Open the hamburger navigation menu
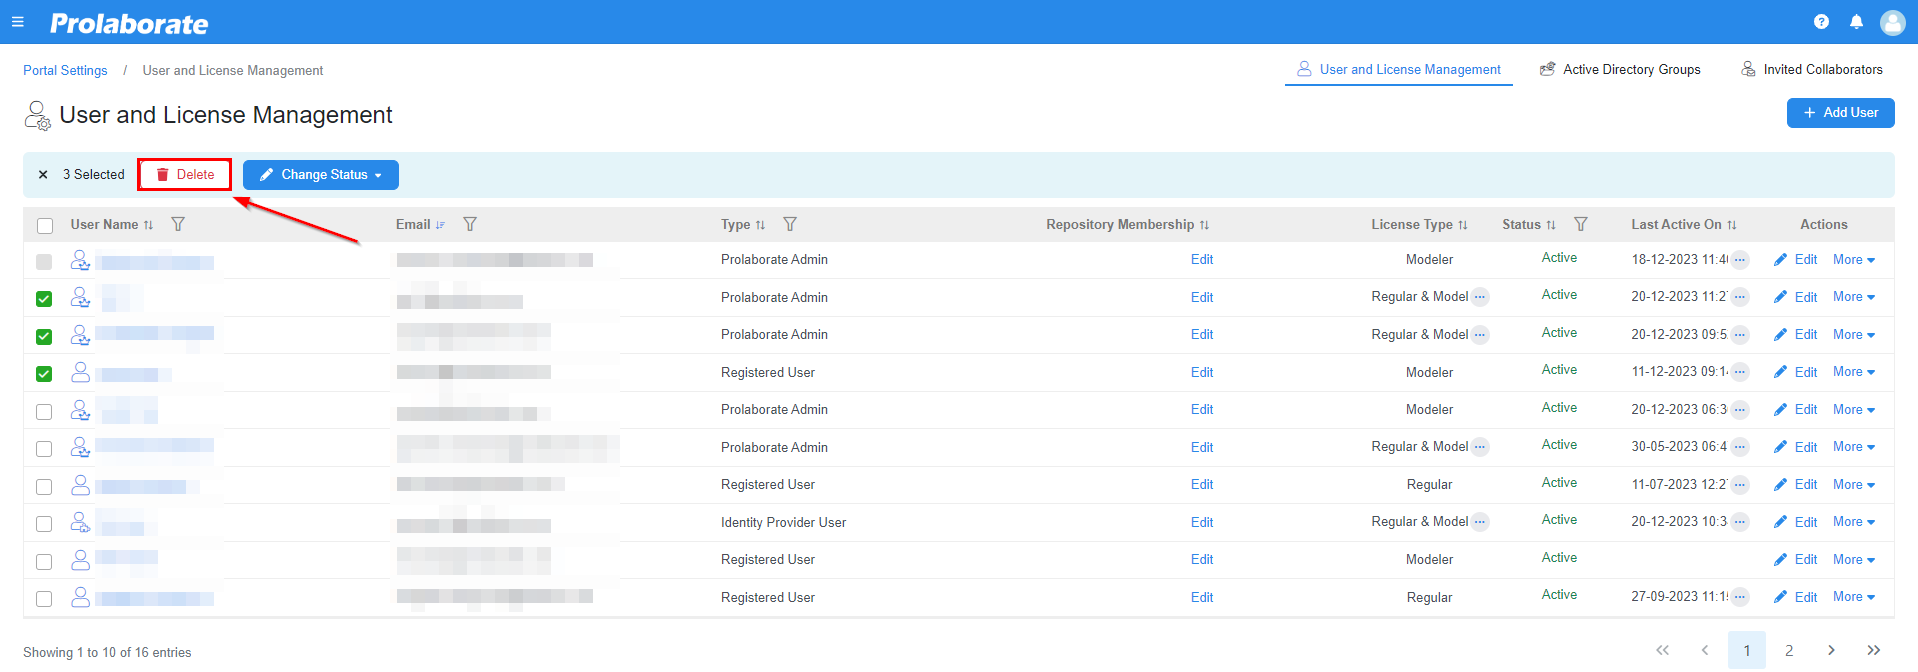1918x672 pixels. click(17, 22)
